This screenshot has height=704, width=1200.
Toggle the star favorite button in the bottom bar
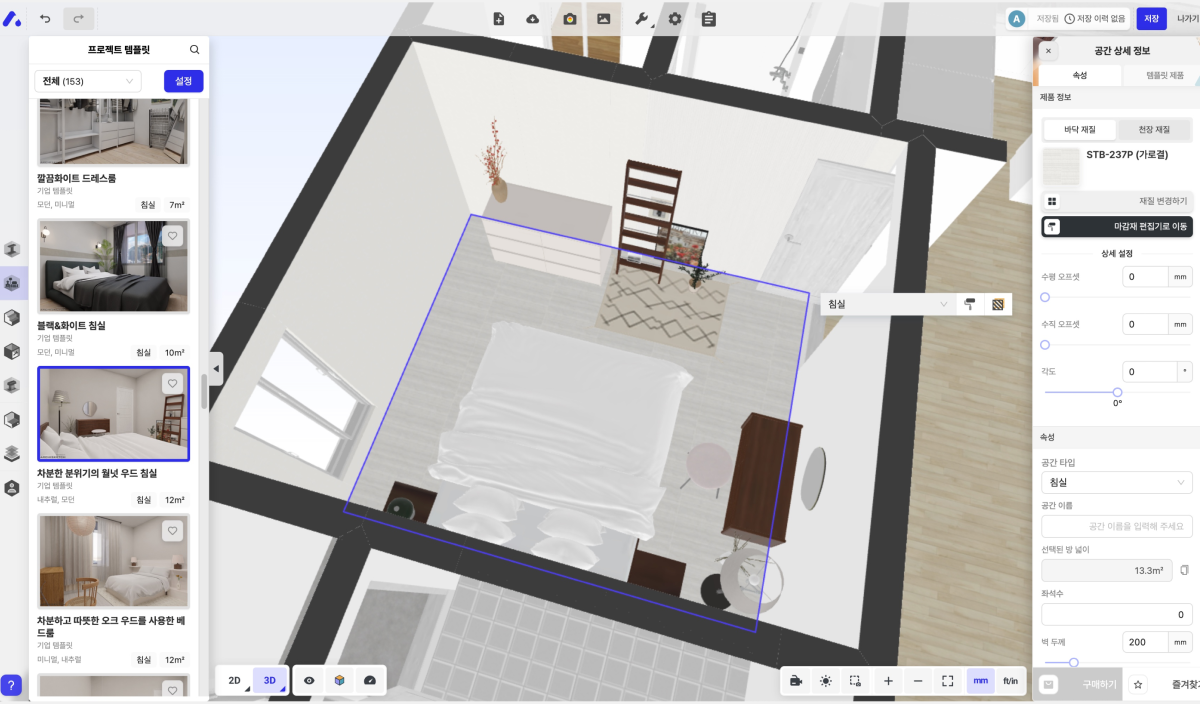click(1138, 684)
